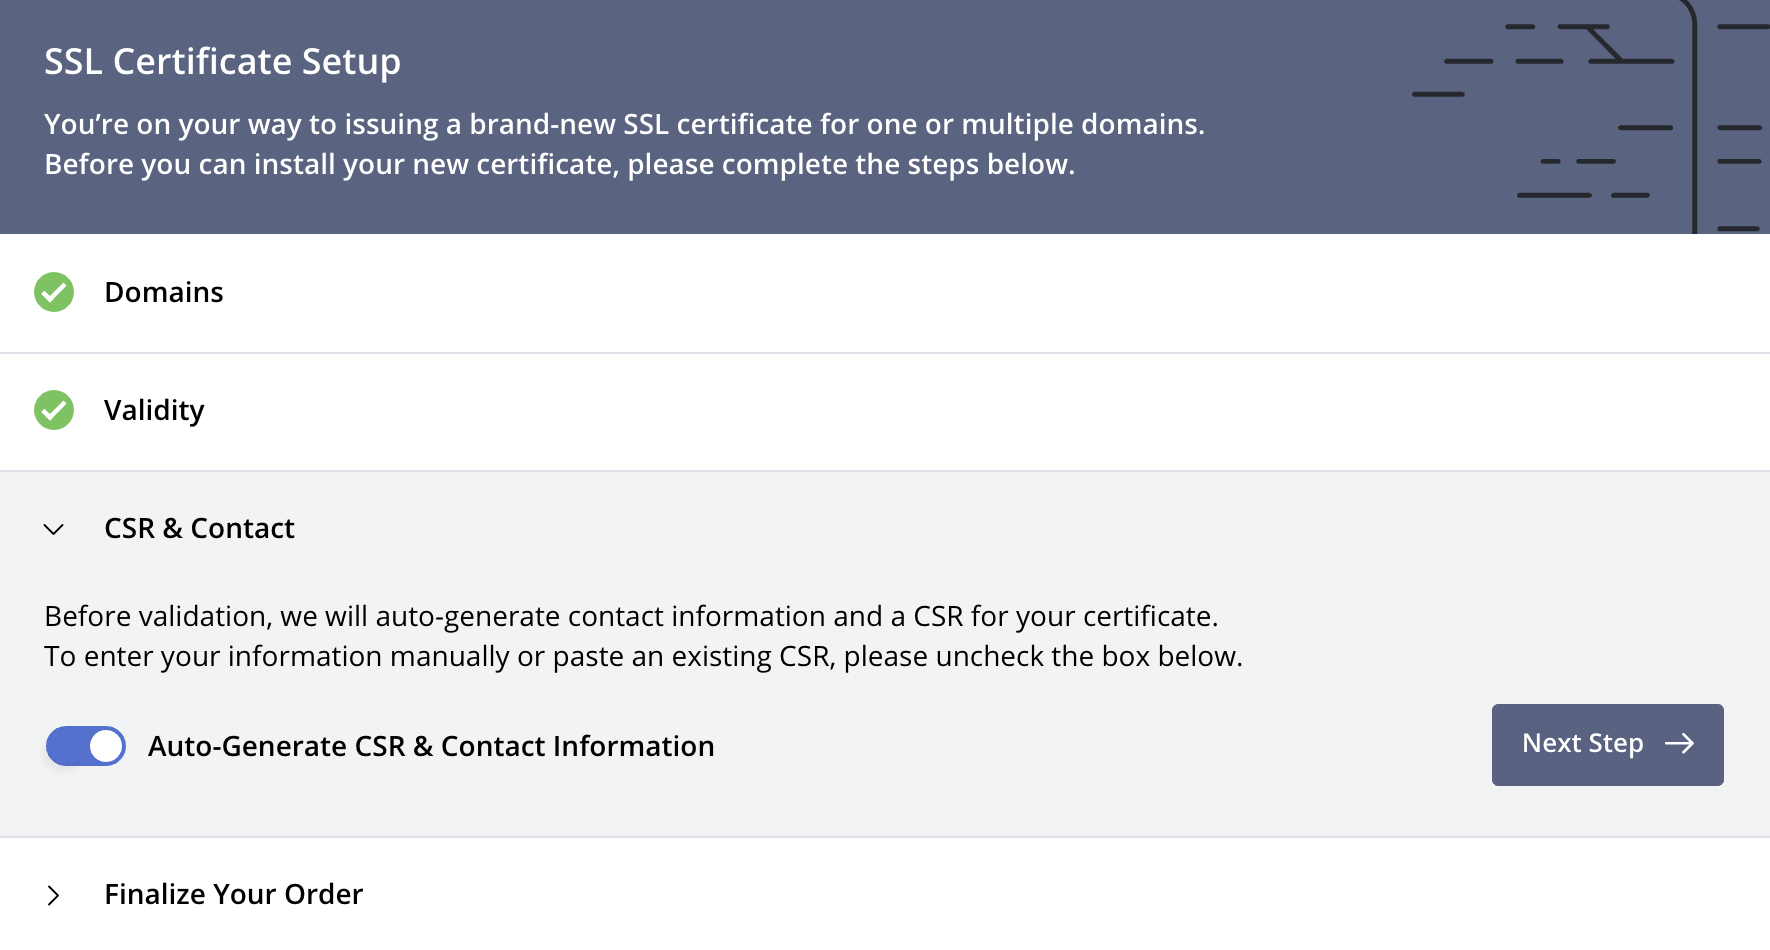Click the CSR auto-generate description paragraph

pos(643,636)
